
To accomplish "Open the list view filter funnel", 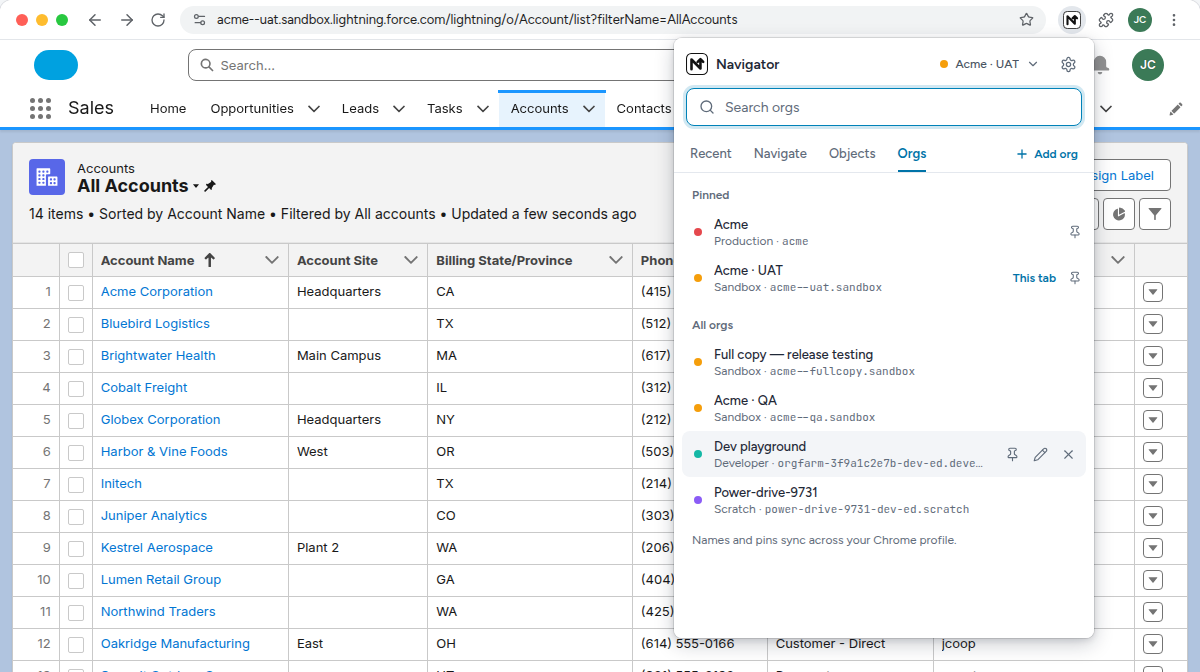I will pos(1155,213).
